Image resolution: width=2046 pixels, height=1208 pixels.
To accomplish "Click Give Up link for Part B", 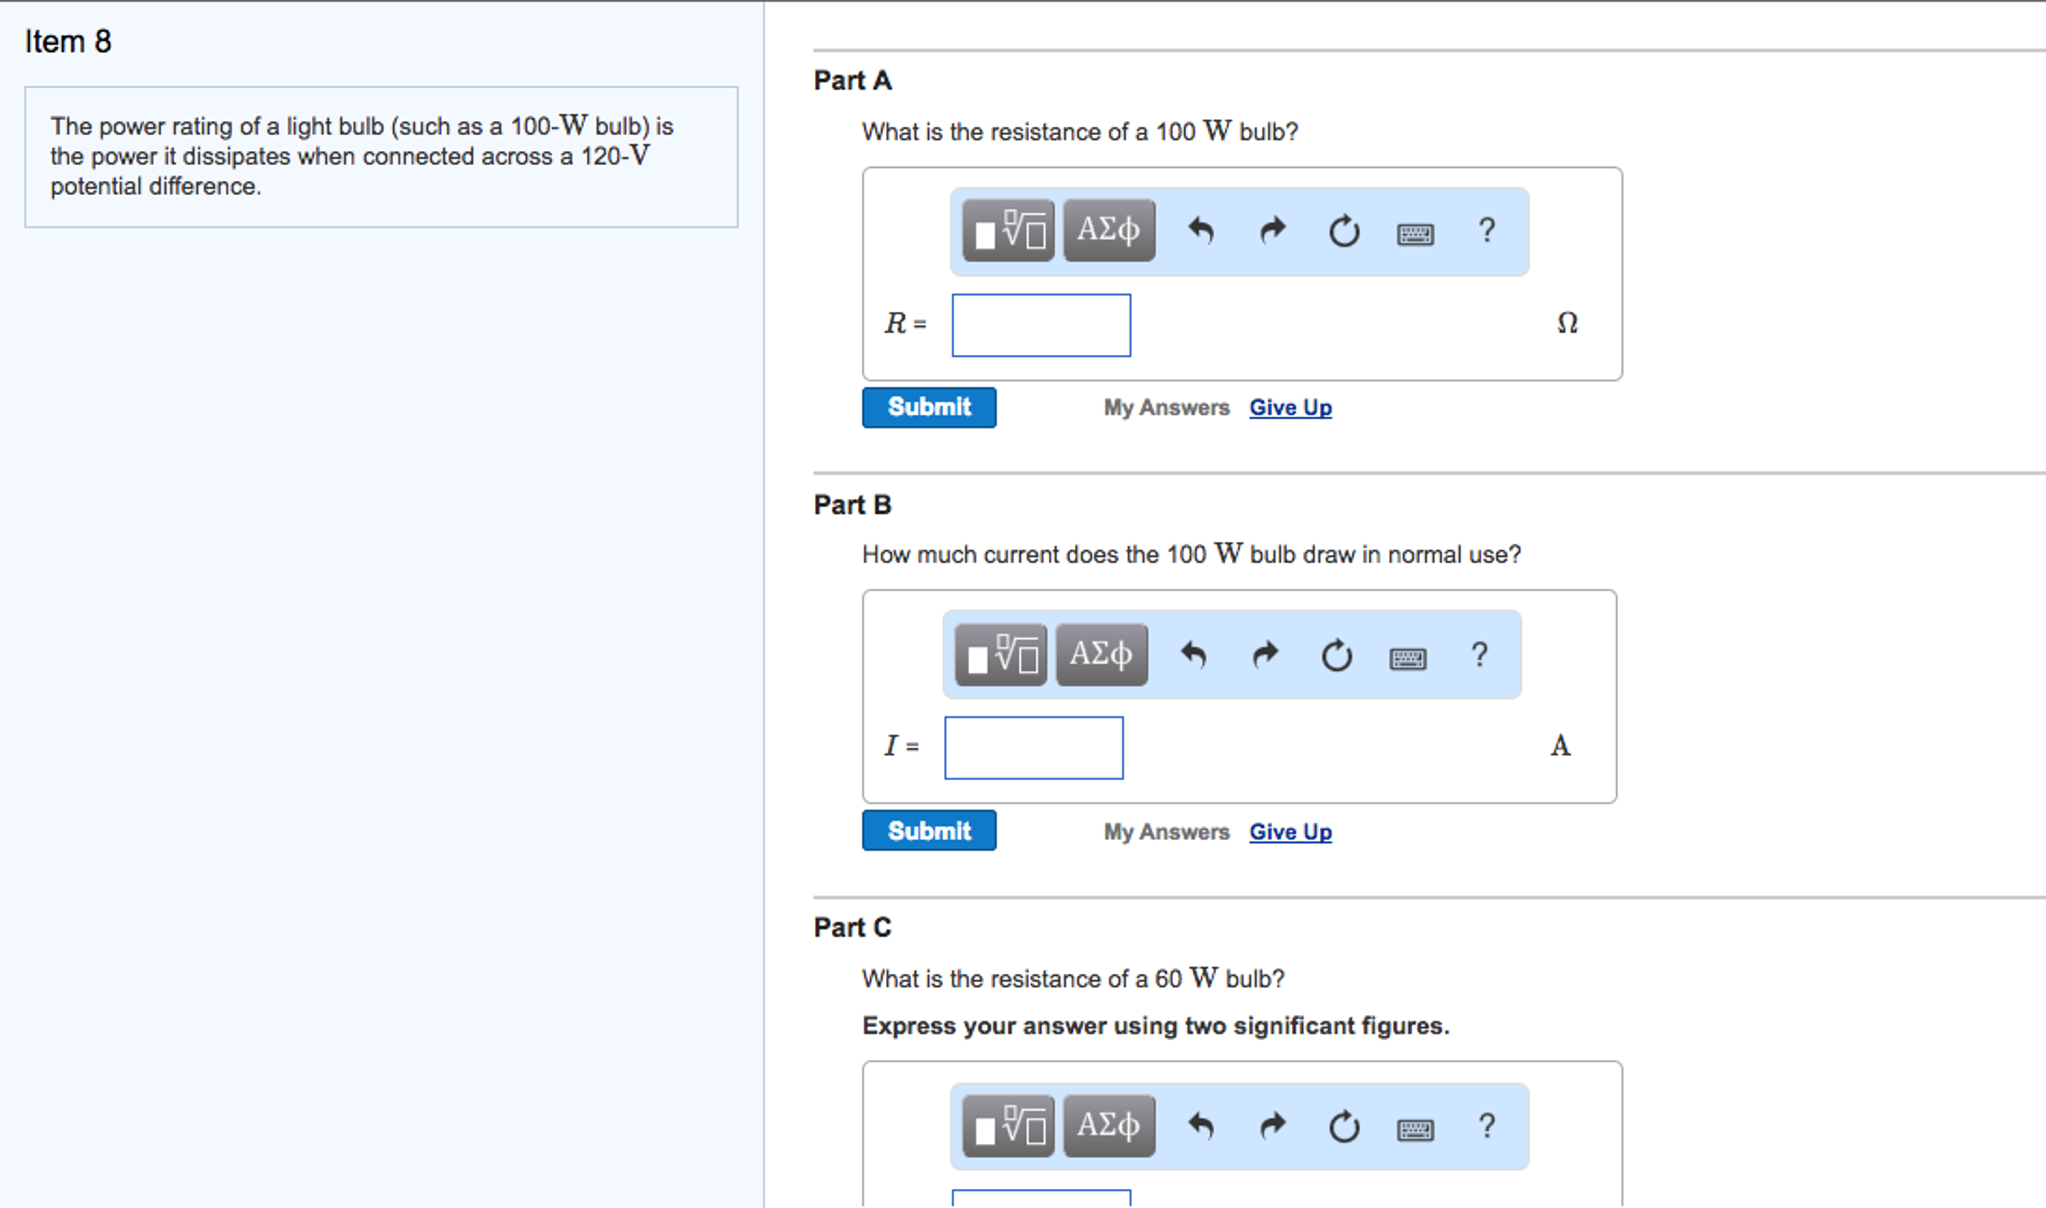I will (1290, 832).
